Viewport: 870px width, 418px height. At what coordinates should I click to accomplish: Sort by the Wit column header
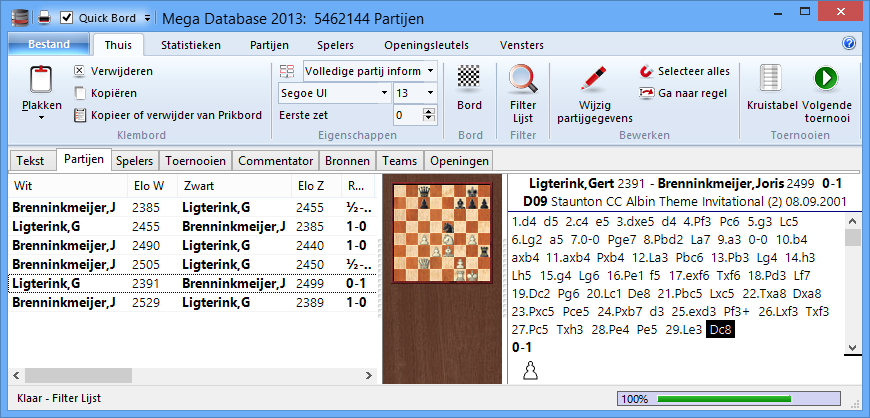click(68, 186)
